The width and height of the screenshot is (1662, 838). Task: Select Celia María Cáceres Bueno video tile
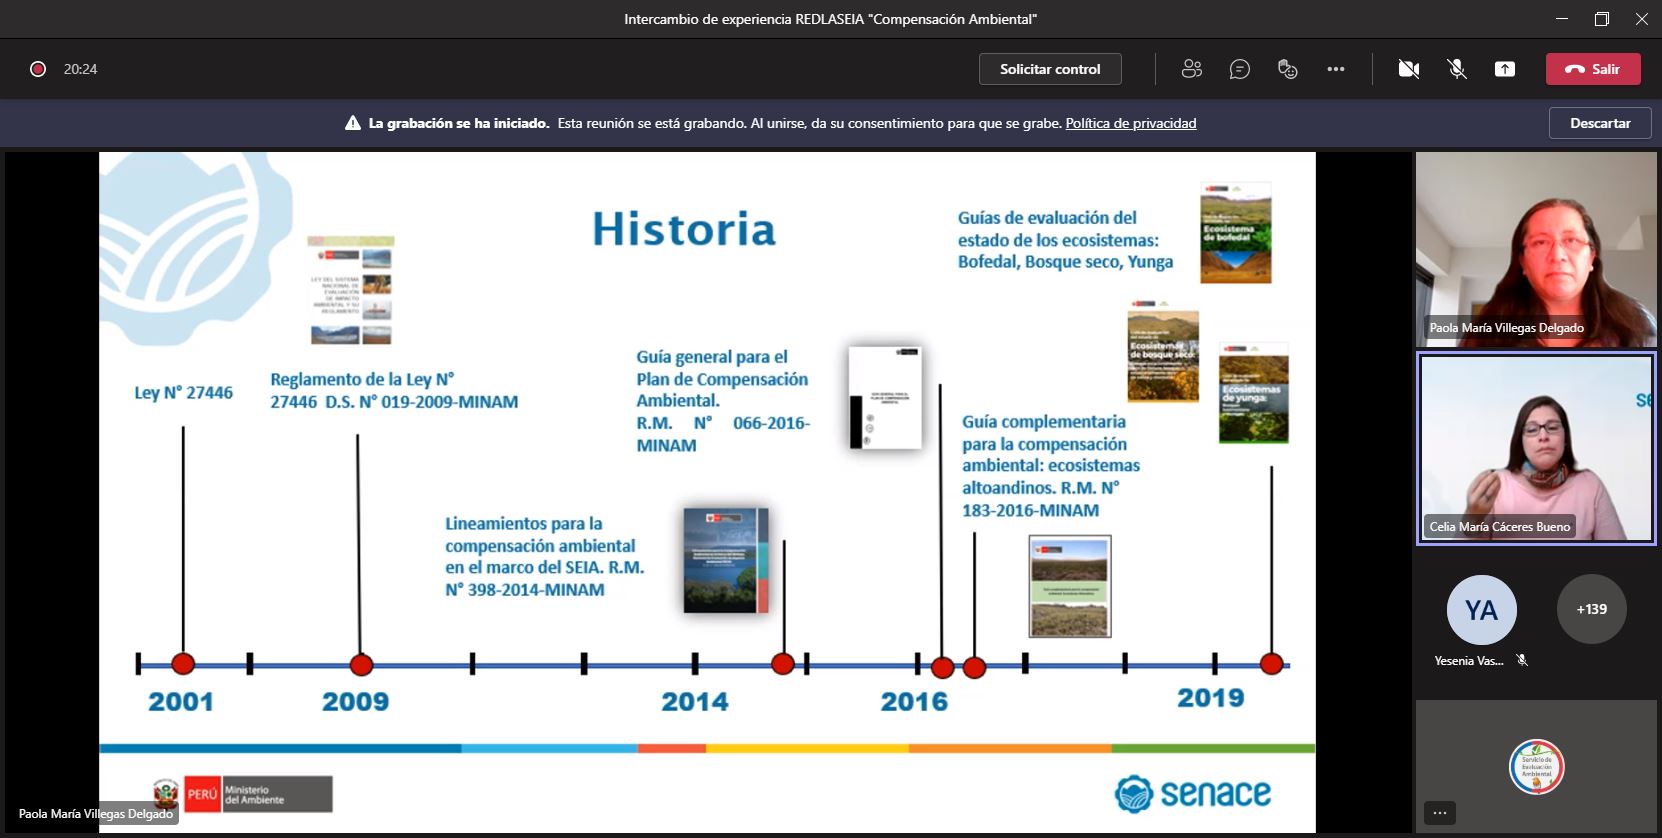click(1535, 448)
